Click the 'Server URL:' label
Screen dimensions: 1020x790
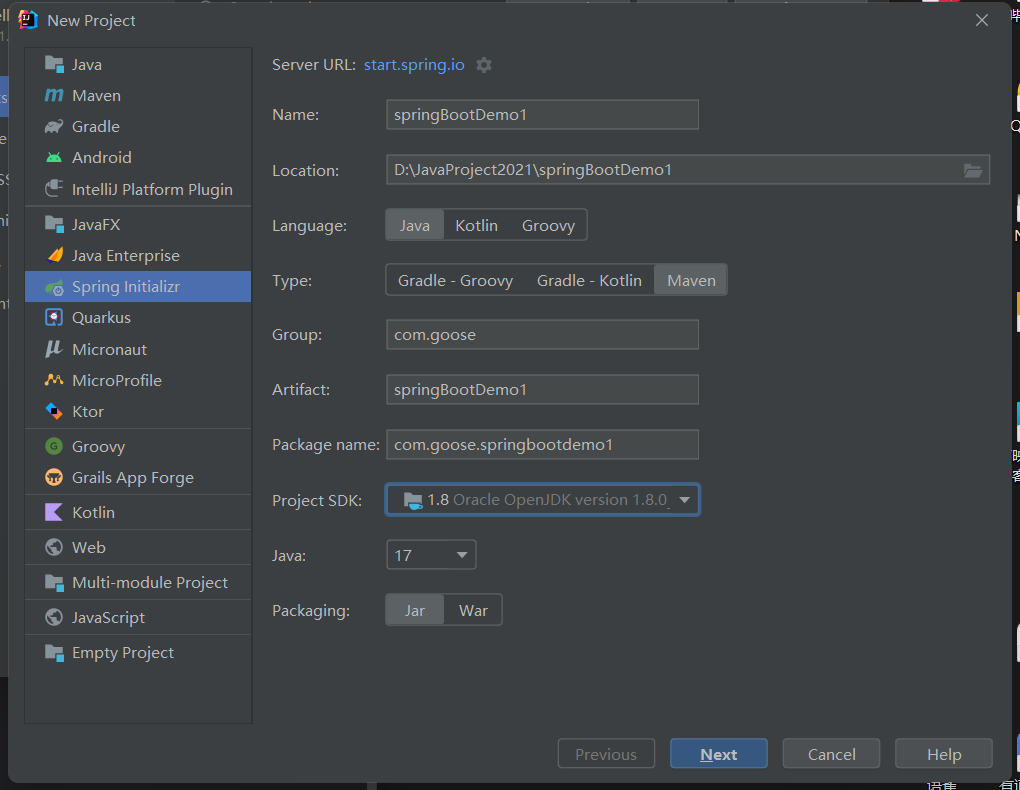click(x=314, y=65)
